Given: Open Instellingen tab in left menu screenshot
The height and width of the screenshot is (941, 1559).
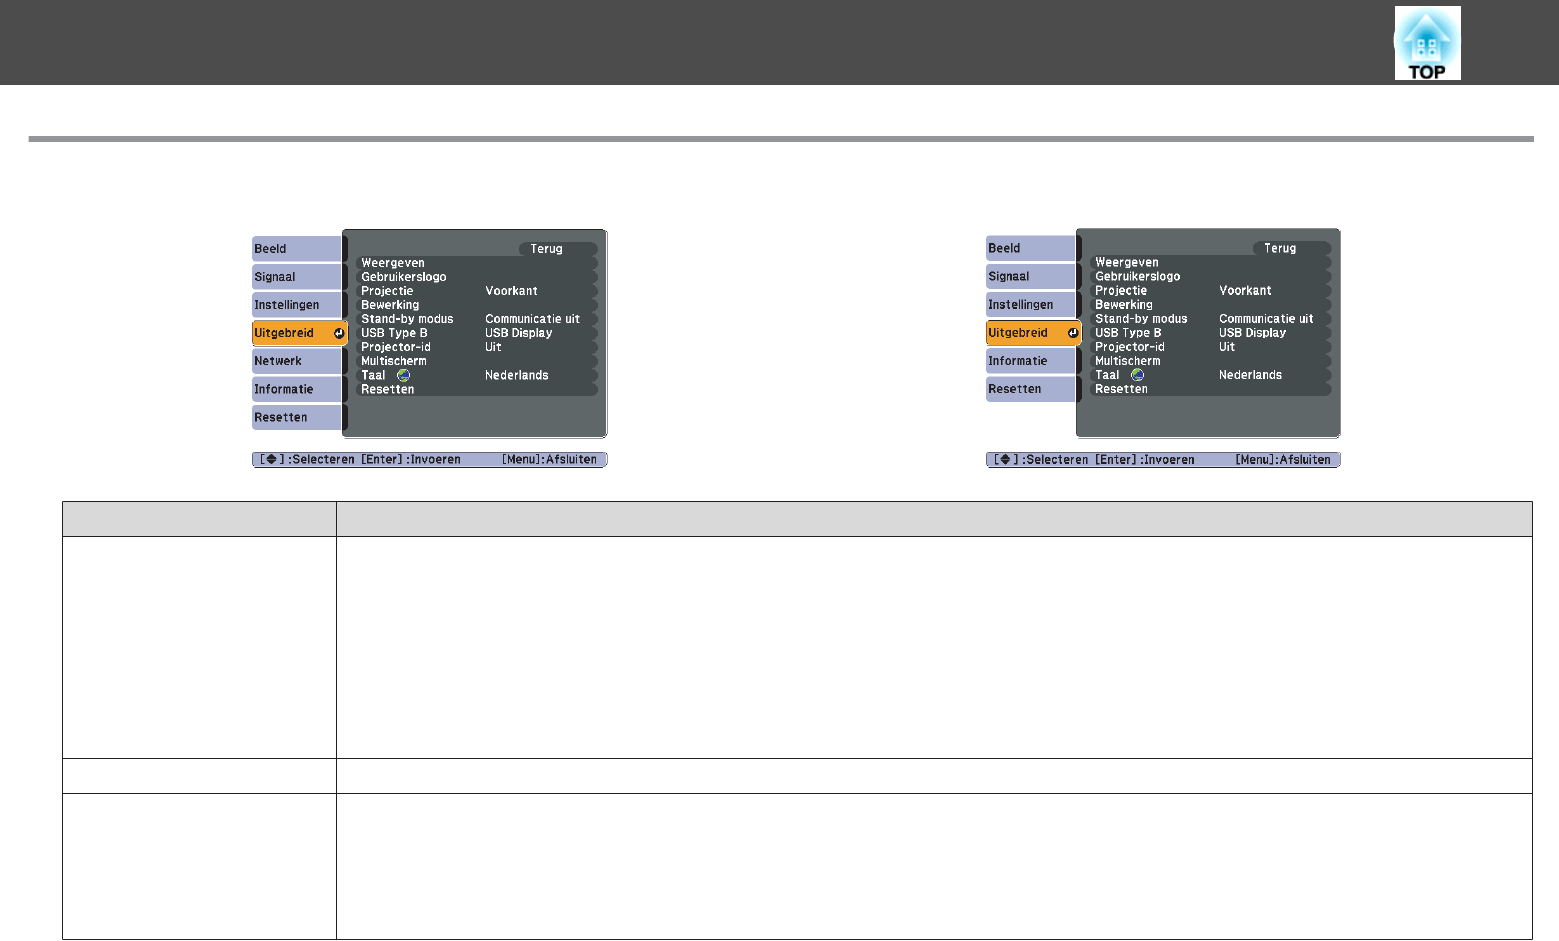Looking at the screenshot, I should pyautogui.click(x=298, y=305).
